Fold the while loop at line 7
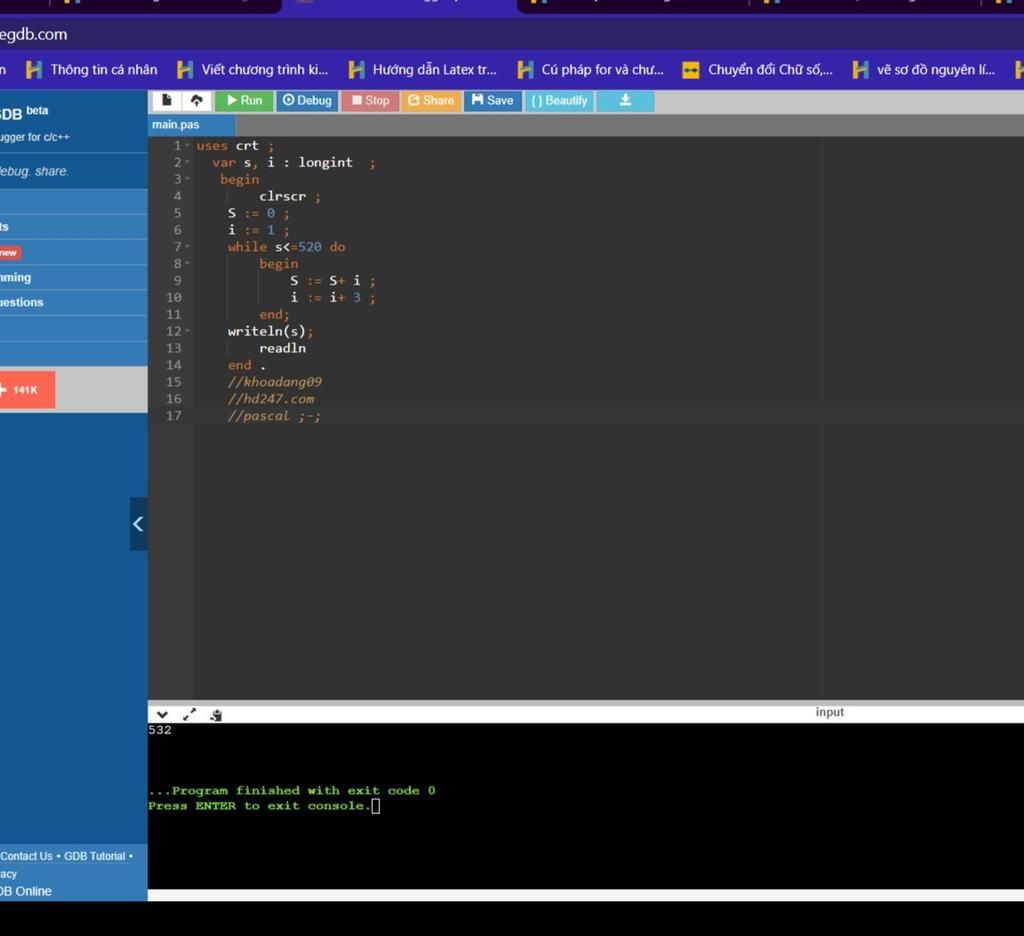 [187, 247]
